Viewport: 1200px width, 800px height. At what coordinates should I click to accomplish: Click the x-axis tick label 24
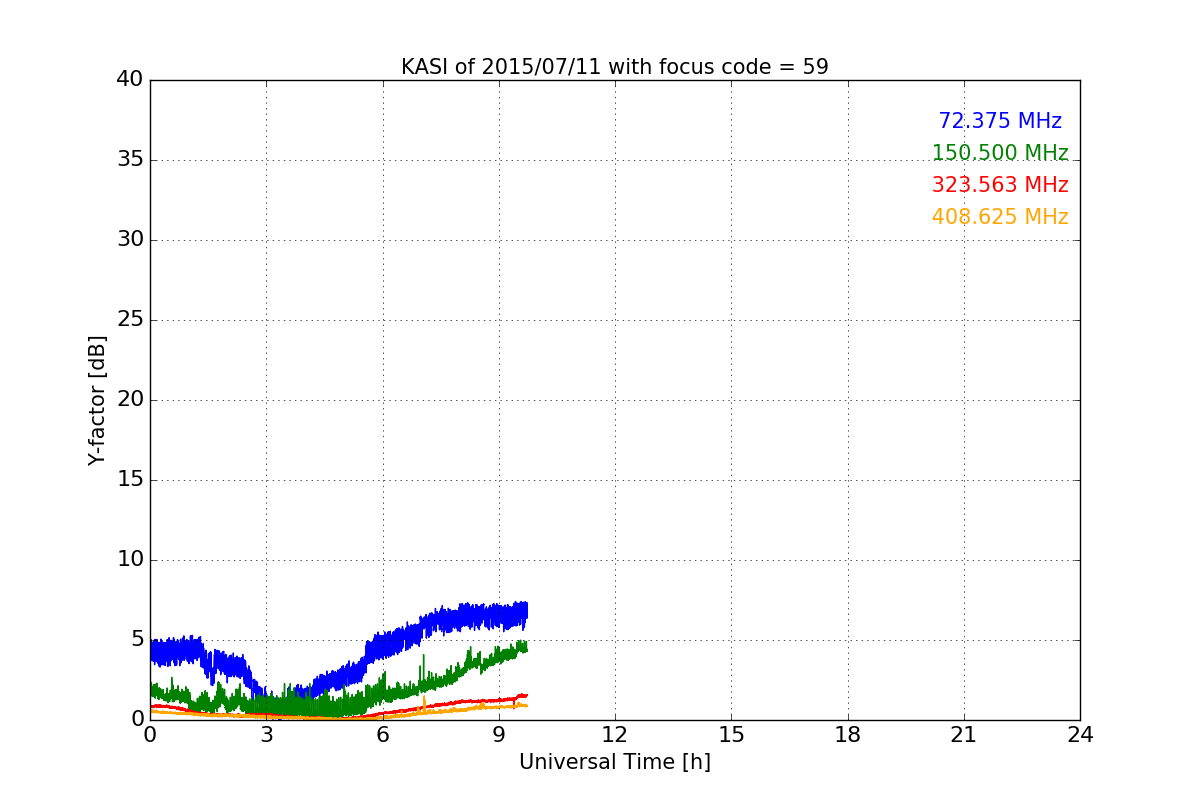pyautogui.click(x=1080, y=734)
